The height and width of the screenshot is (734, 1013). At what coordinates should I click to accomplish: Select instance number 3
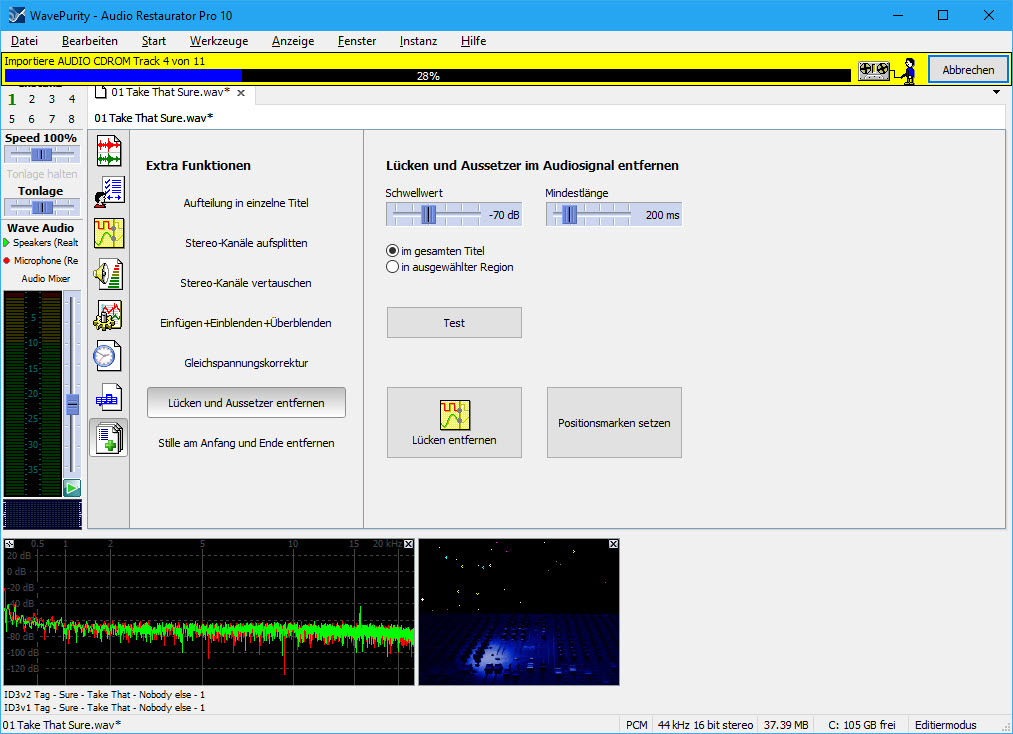point(52,100)
